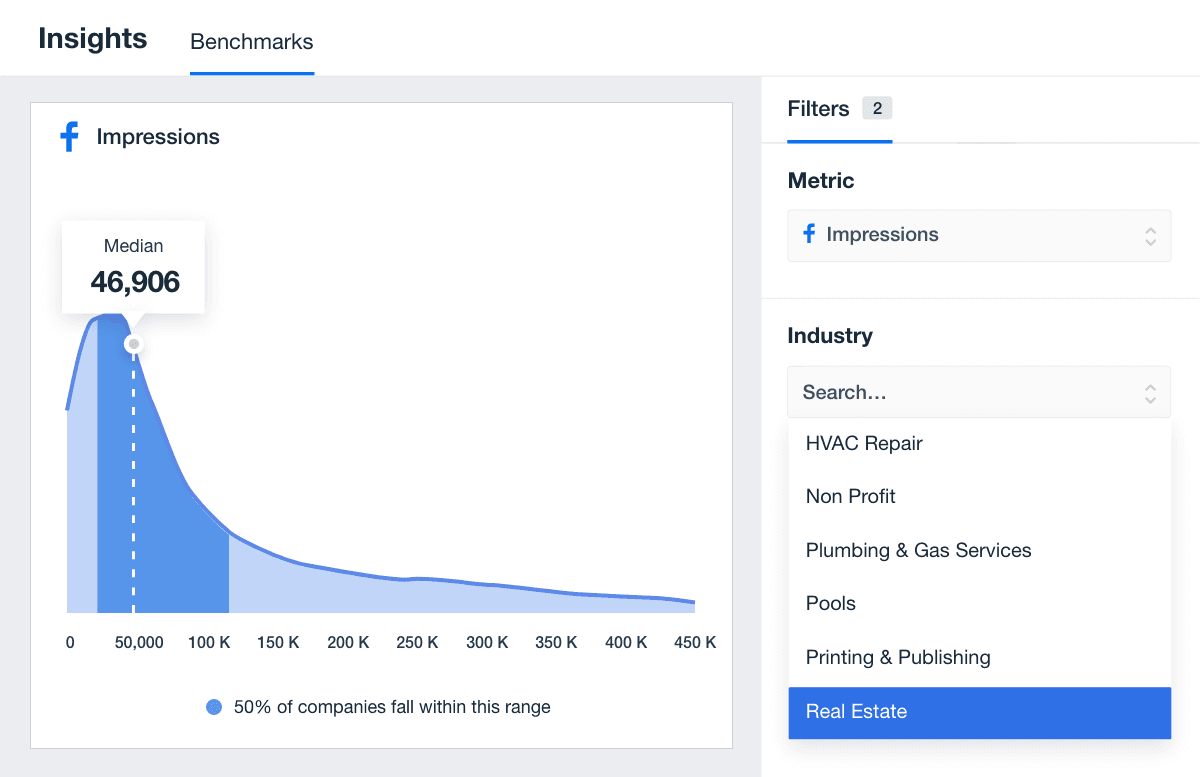Screen dimensions: 1200x777
Task: Open the Filters tab
Action: 818,109
